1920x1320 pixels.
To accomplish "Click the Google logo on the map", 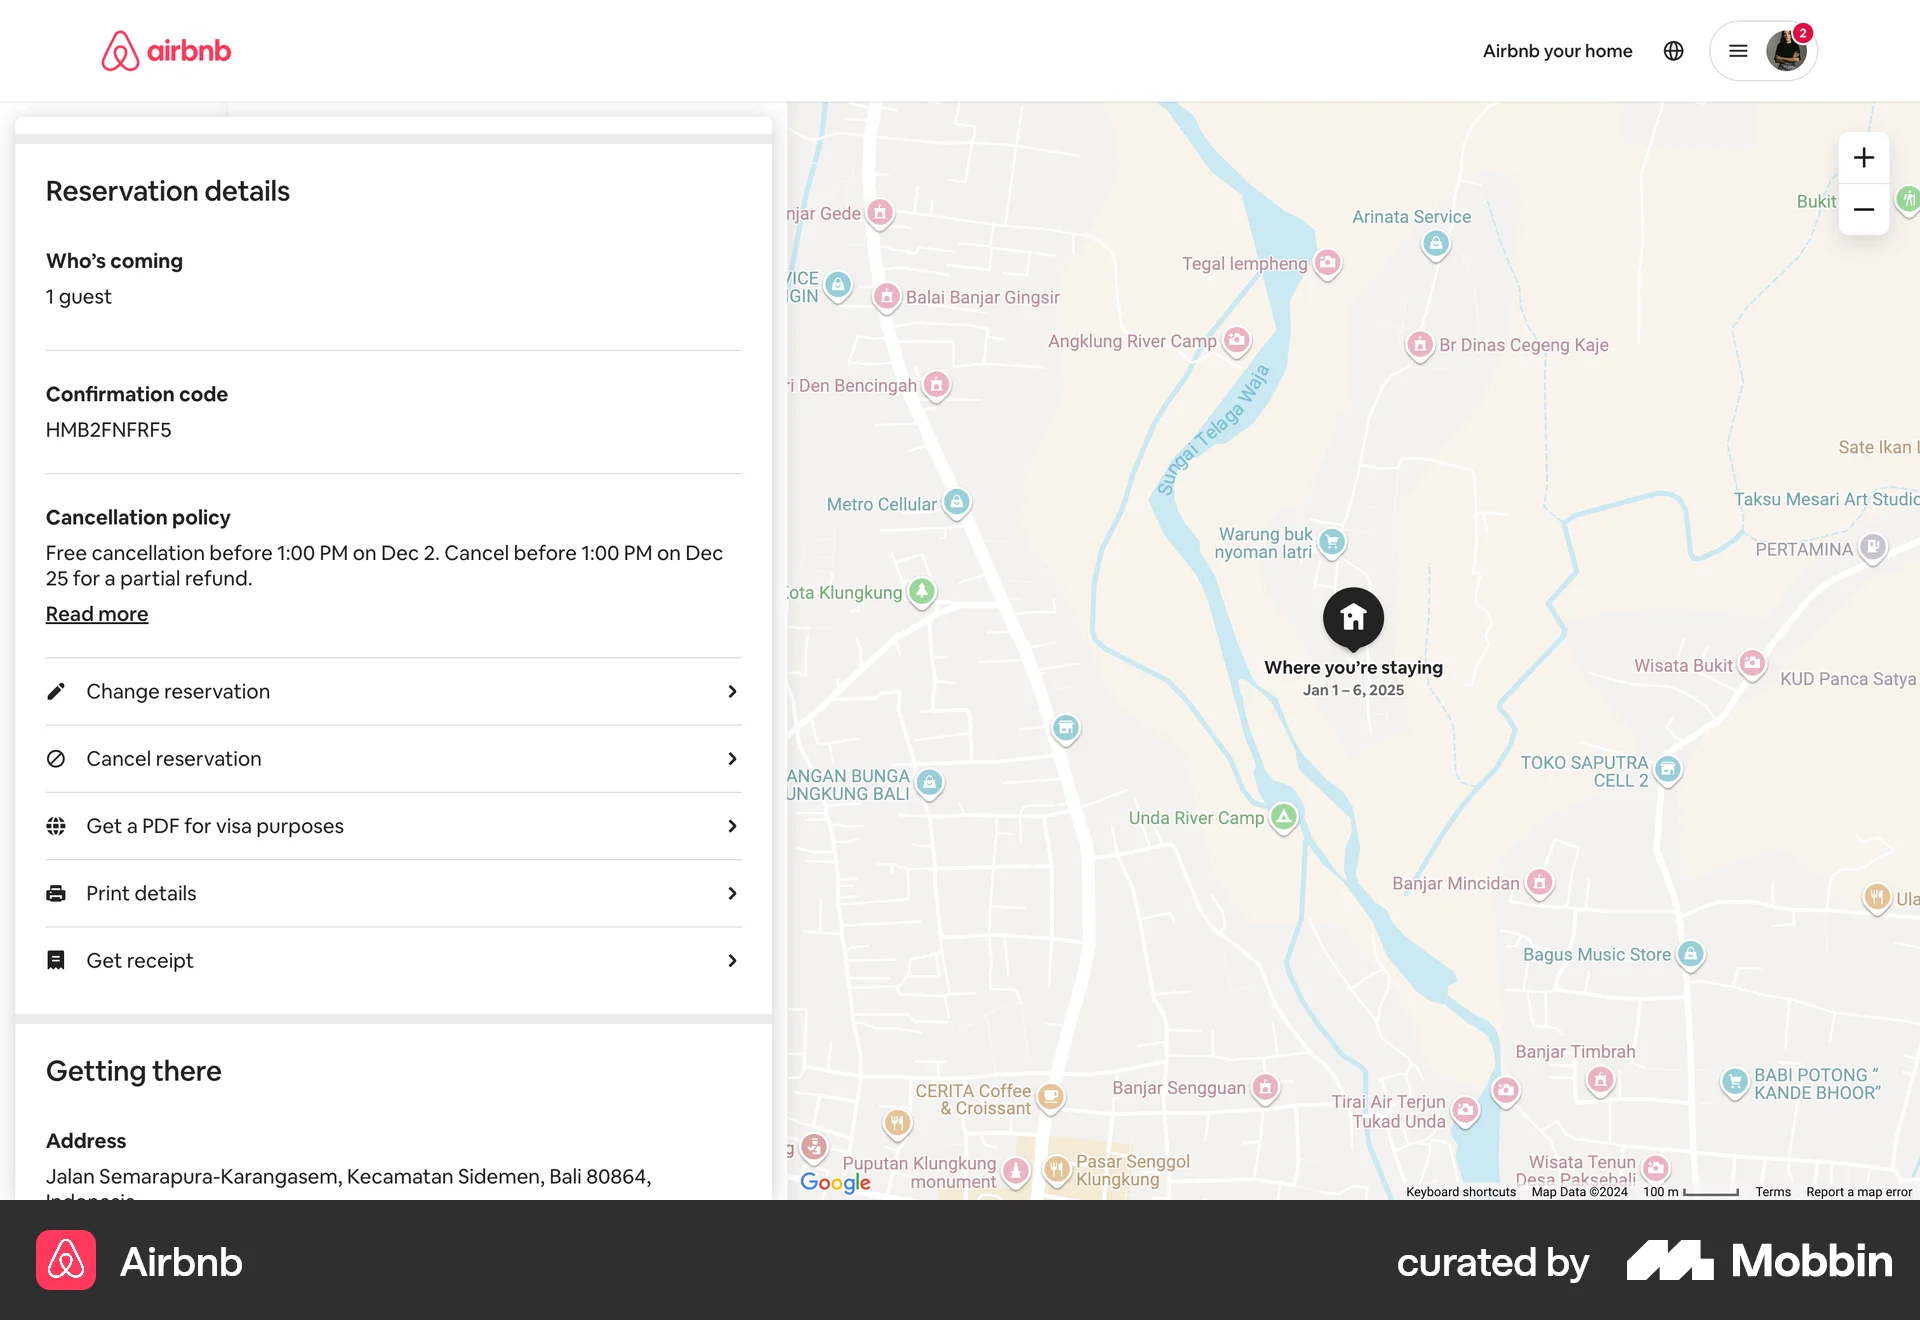I will click(x=835, y=1182).
